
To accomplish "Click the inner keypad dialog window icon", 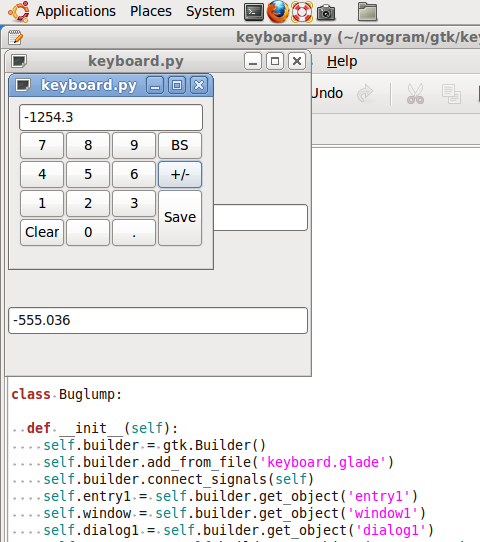I will click(23, 85).
